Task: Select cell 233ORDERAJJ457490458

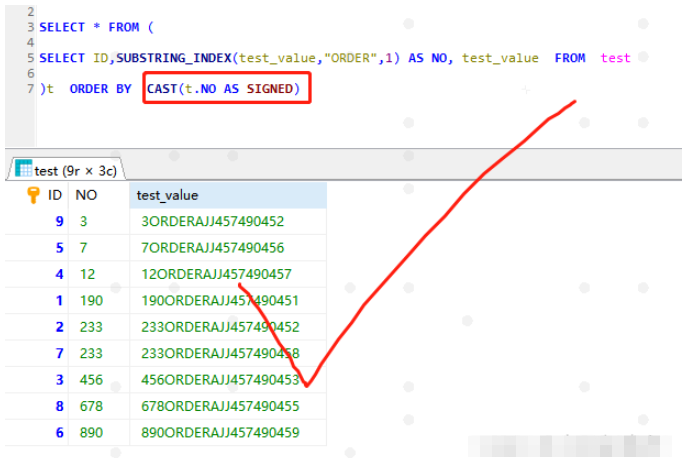Action: click(x=228, y=353)
